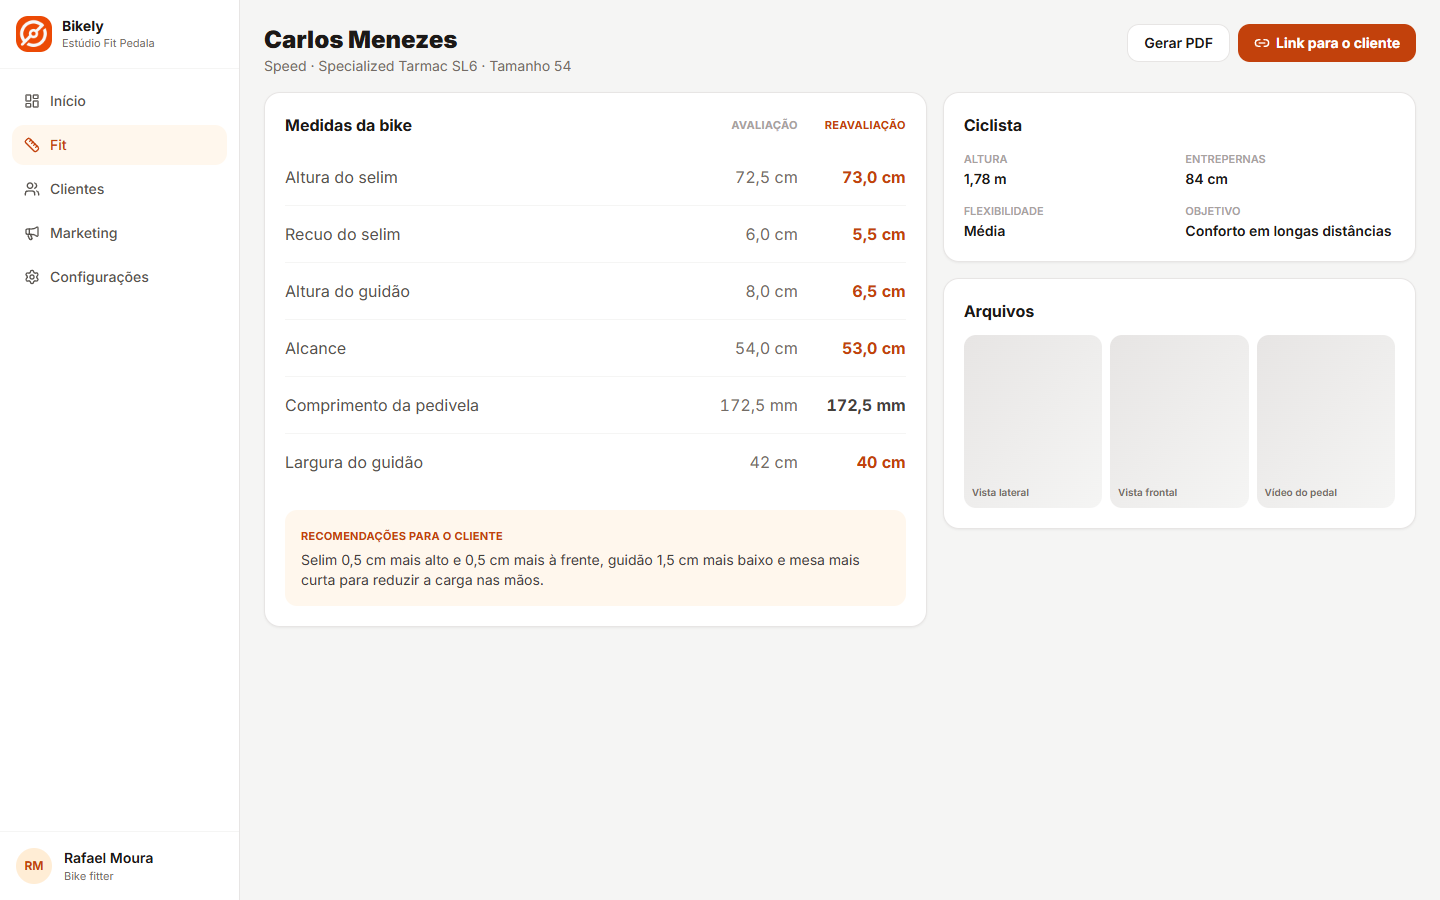Click the Início dashboard grid icon
The height and width of the screenshot is (900, 1440).
click(x=32, y=101)
